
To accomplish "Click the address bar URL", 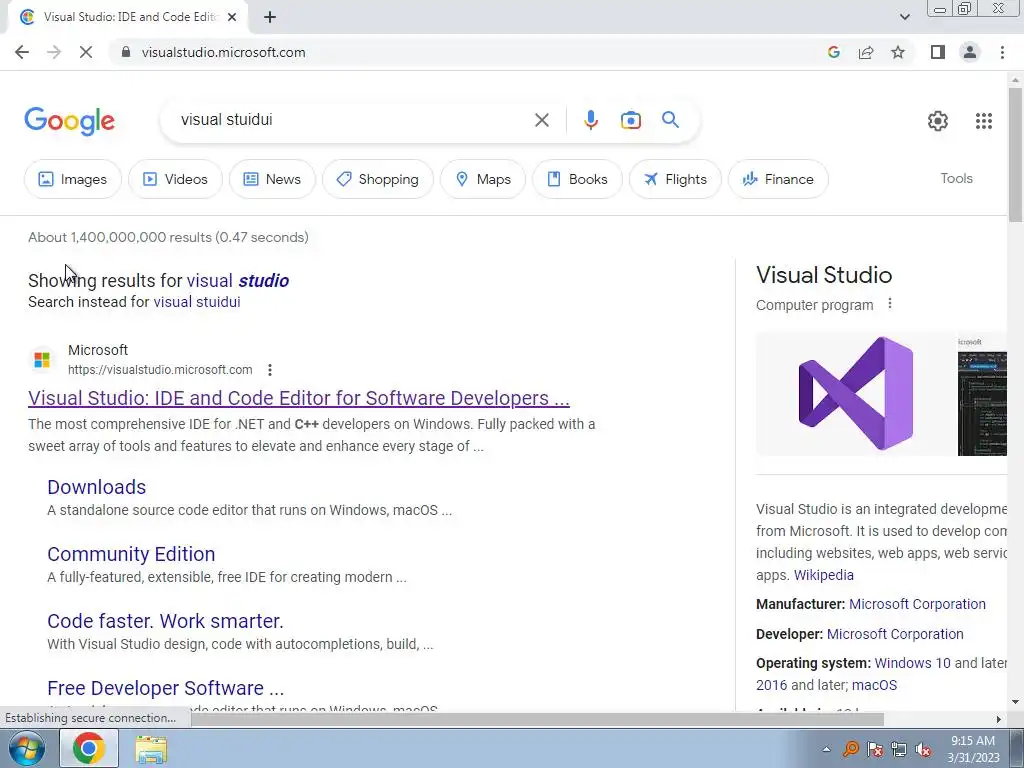I will click(223, 52).
